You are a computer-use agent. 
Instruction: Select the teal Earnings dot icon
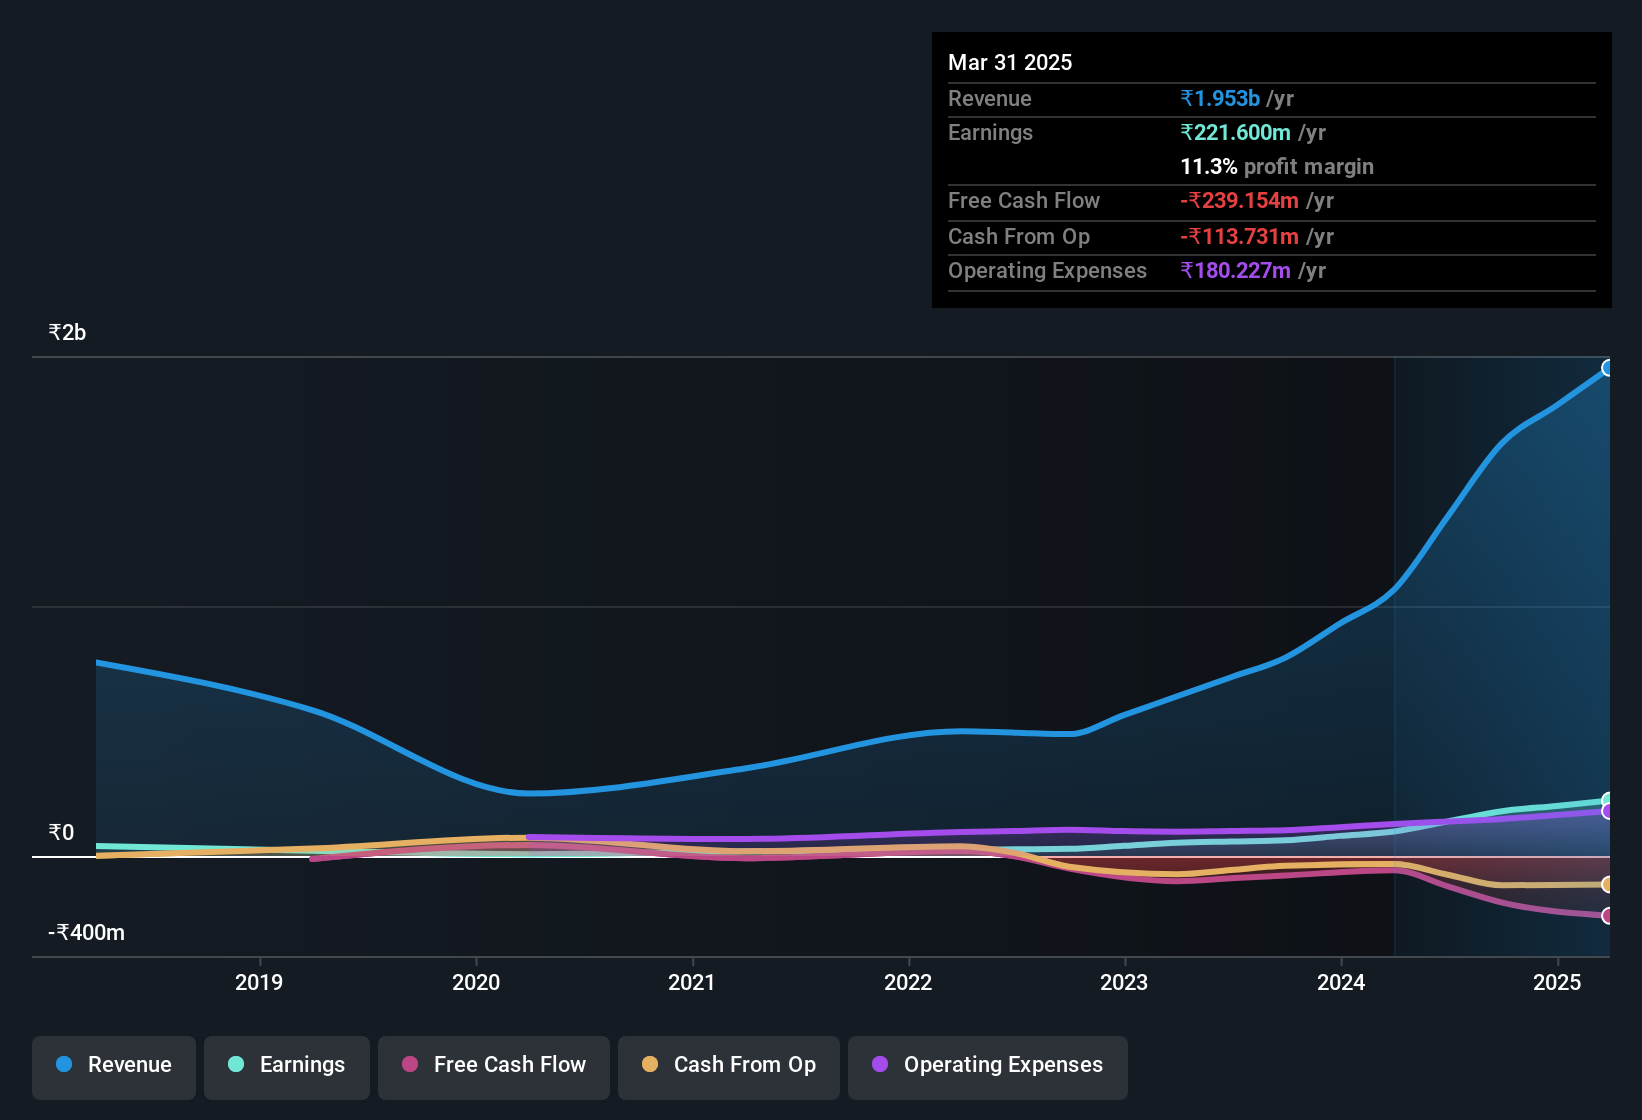point(236,1065)
